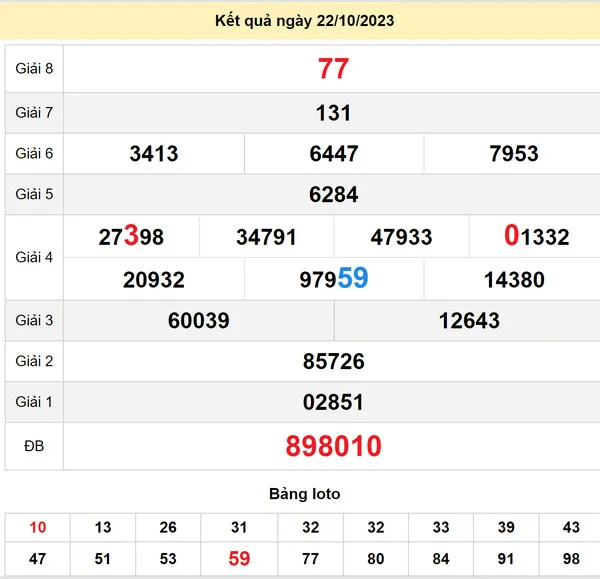Click the Bảng loto heading
The image size is (600, 579).
(304, 494)
